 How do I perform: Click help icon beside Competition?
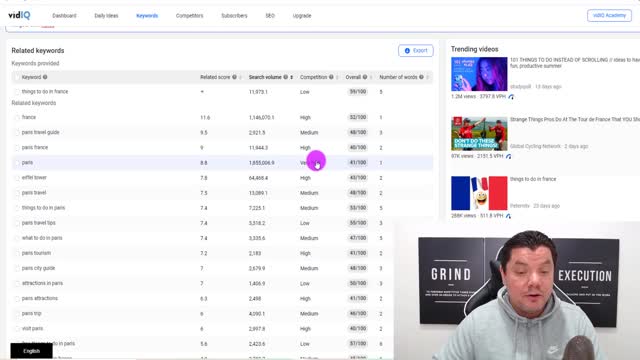coord(331,77)
